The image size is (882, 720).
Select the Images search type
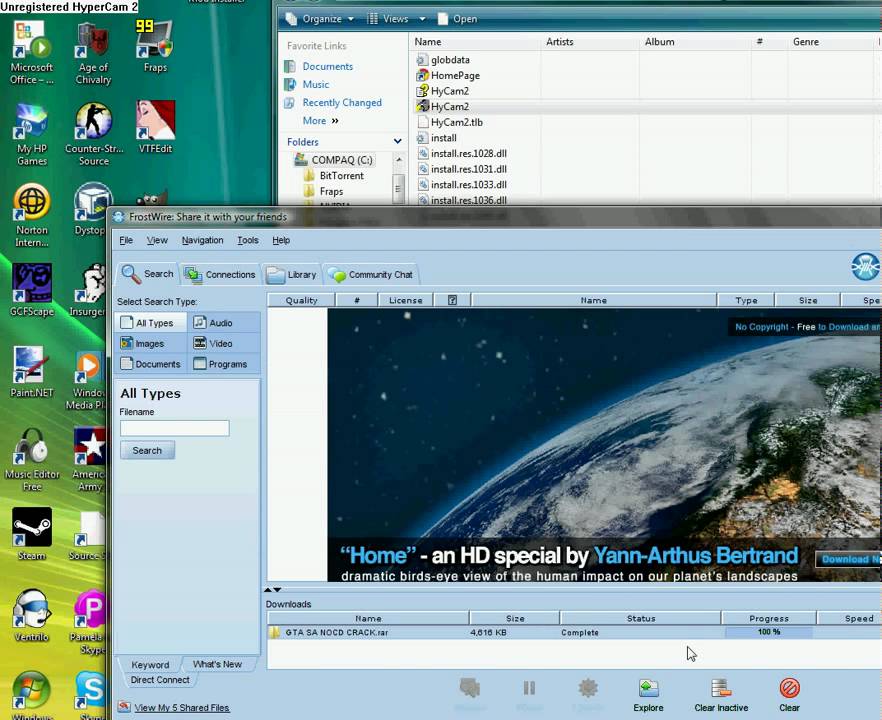tap(152, 343)
